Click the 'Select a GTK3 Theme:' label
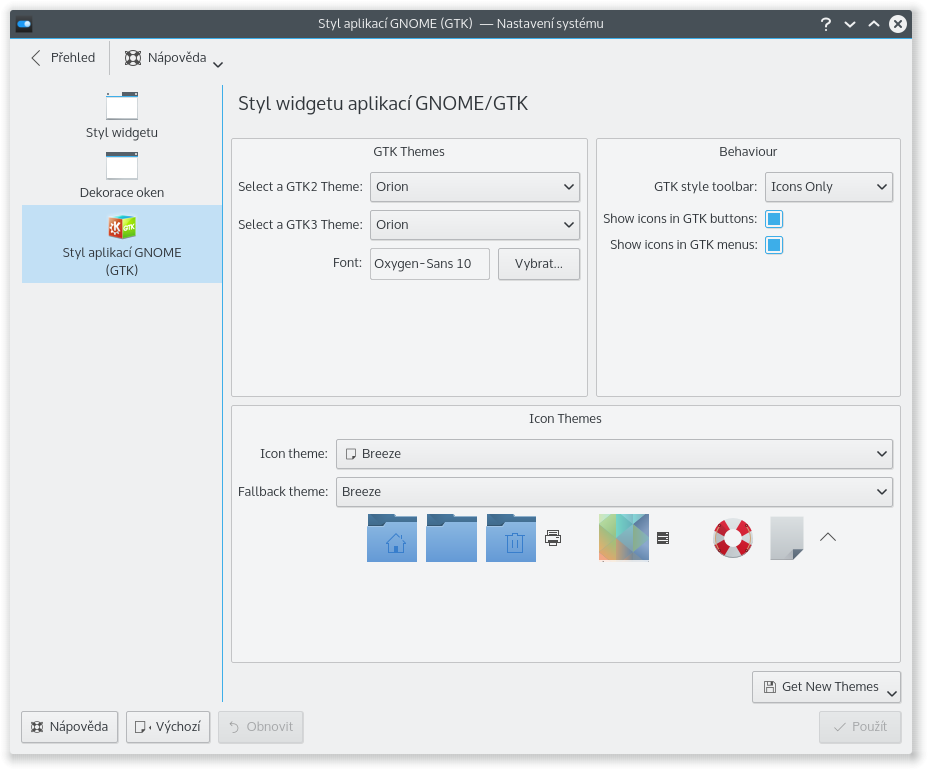Viewport: 928px width, 770px height. click(301, 224)
